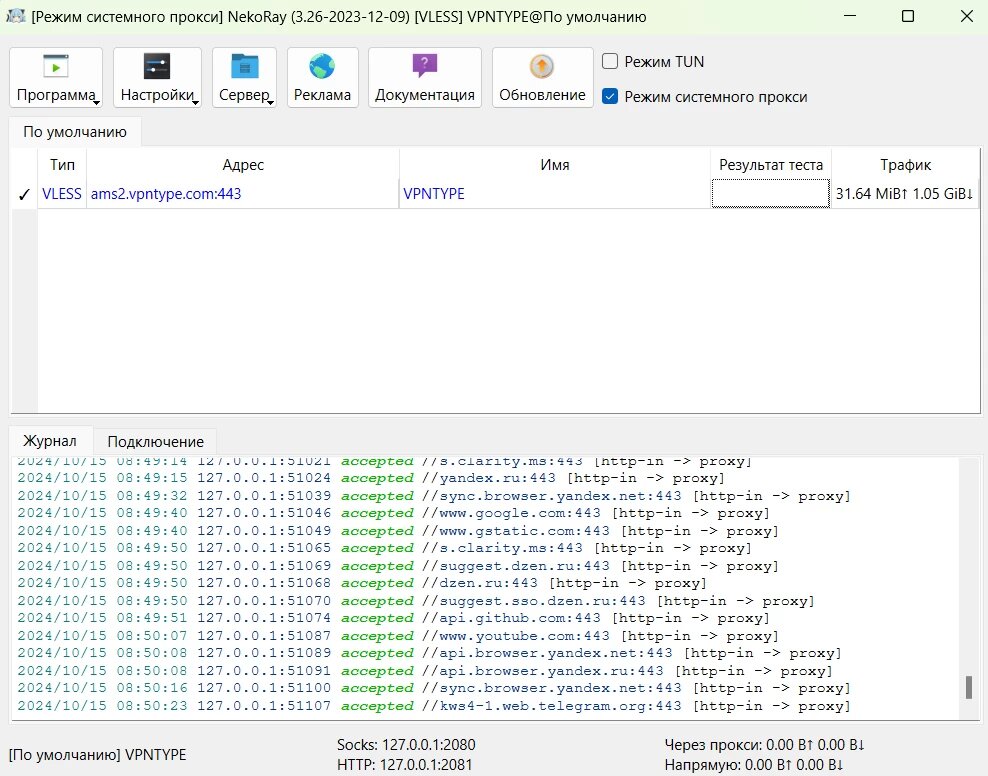Click the www.youtube.com:443 log line
Screen dimensions: 988x776
click(x=398, y=636)
